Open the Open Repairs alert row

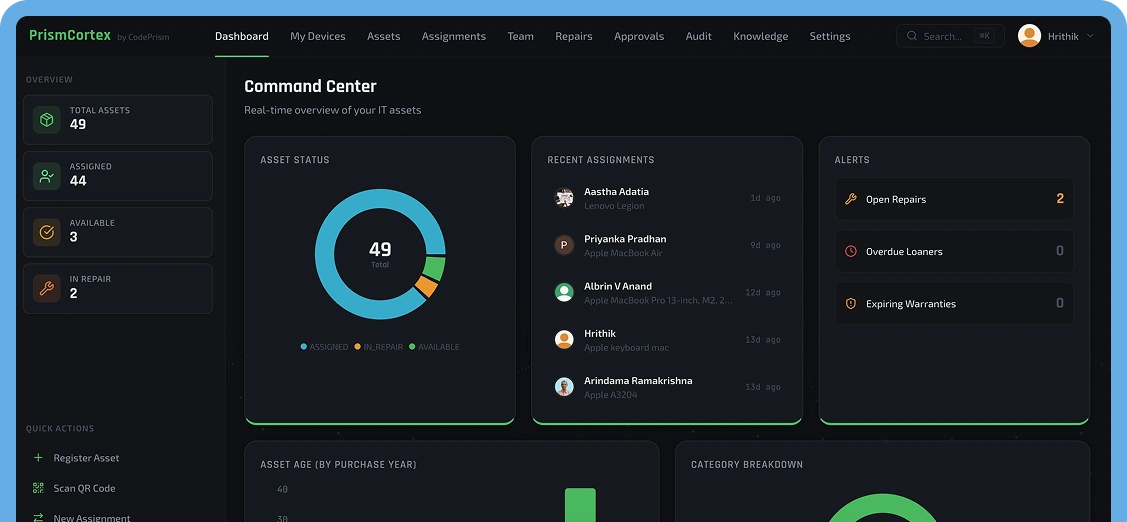(x=954, y=199)
